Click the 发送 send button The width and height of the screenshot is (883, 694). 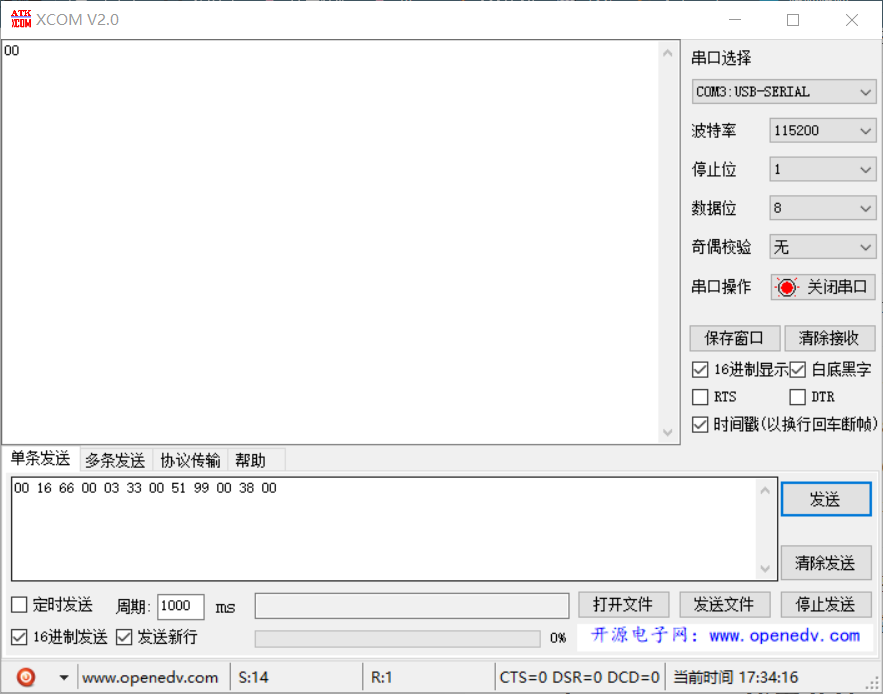(825, 499)
